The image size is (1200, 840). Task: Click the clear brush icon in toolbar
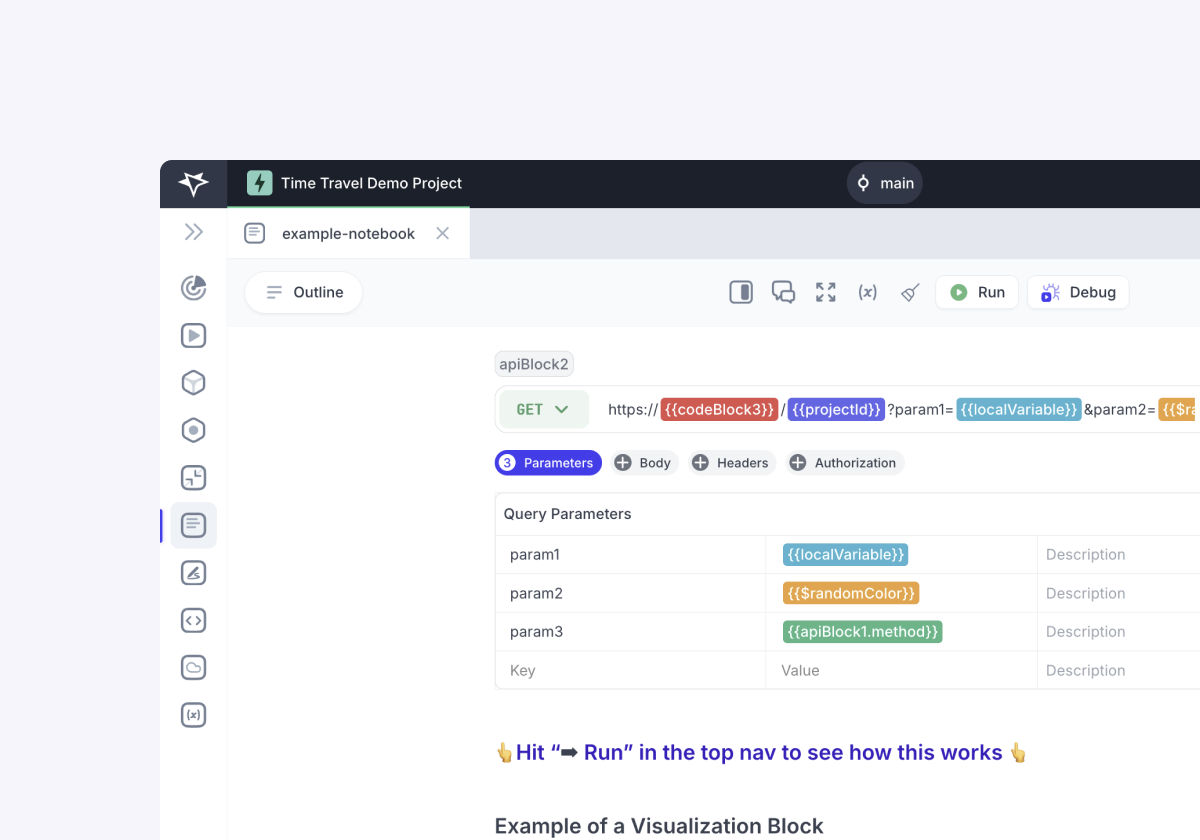point(910,292)
